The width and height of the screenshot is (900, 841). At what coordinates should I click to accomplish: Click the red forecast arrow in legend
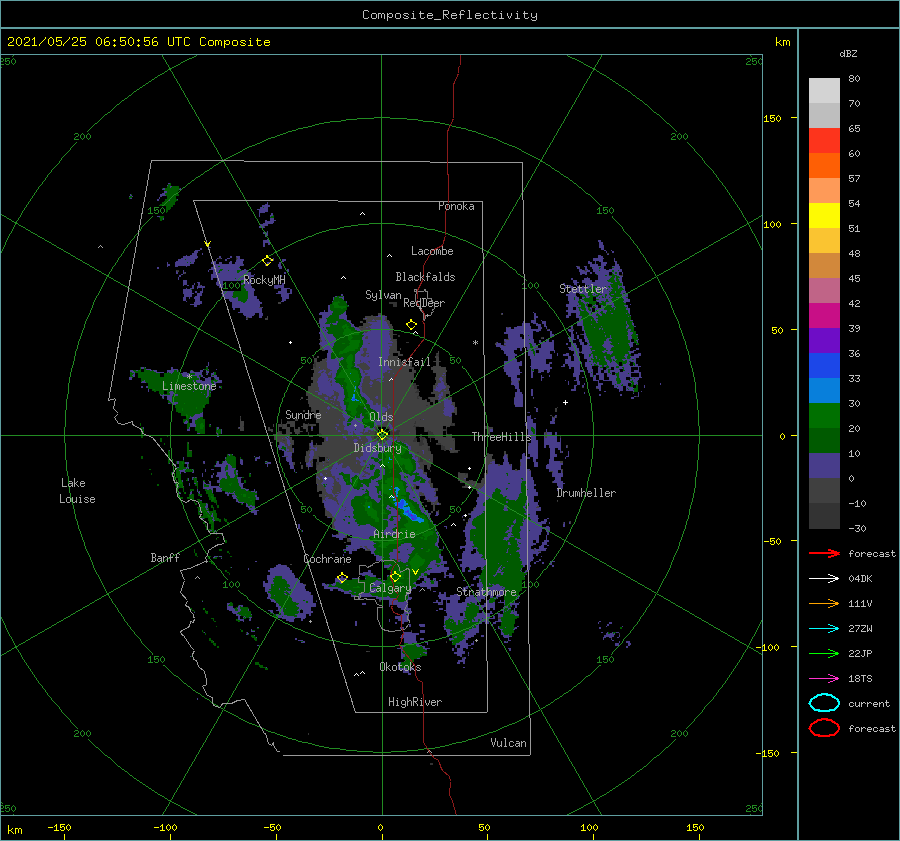824,553
